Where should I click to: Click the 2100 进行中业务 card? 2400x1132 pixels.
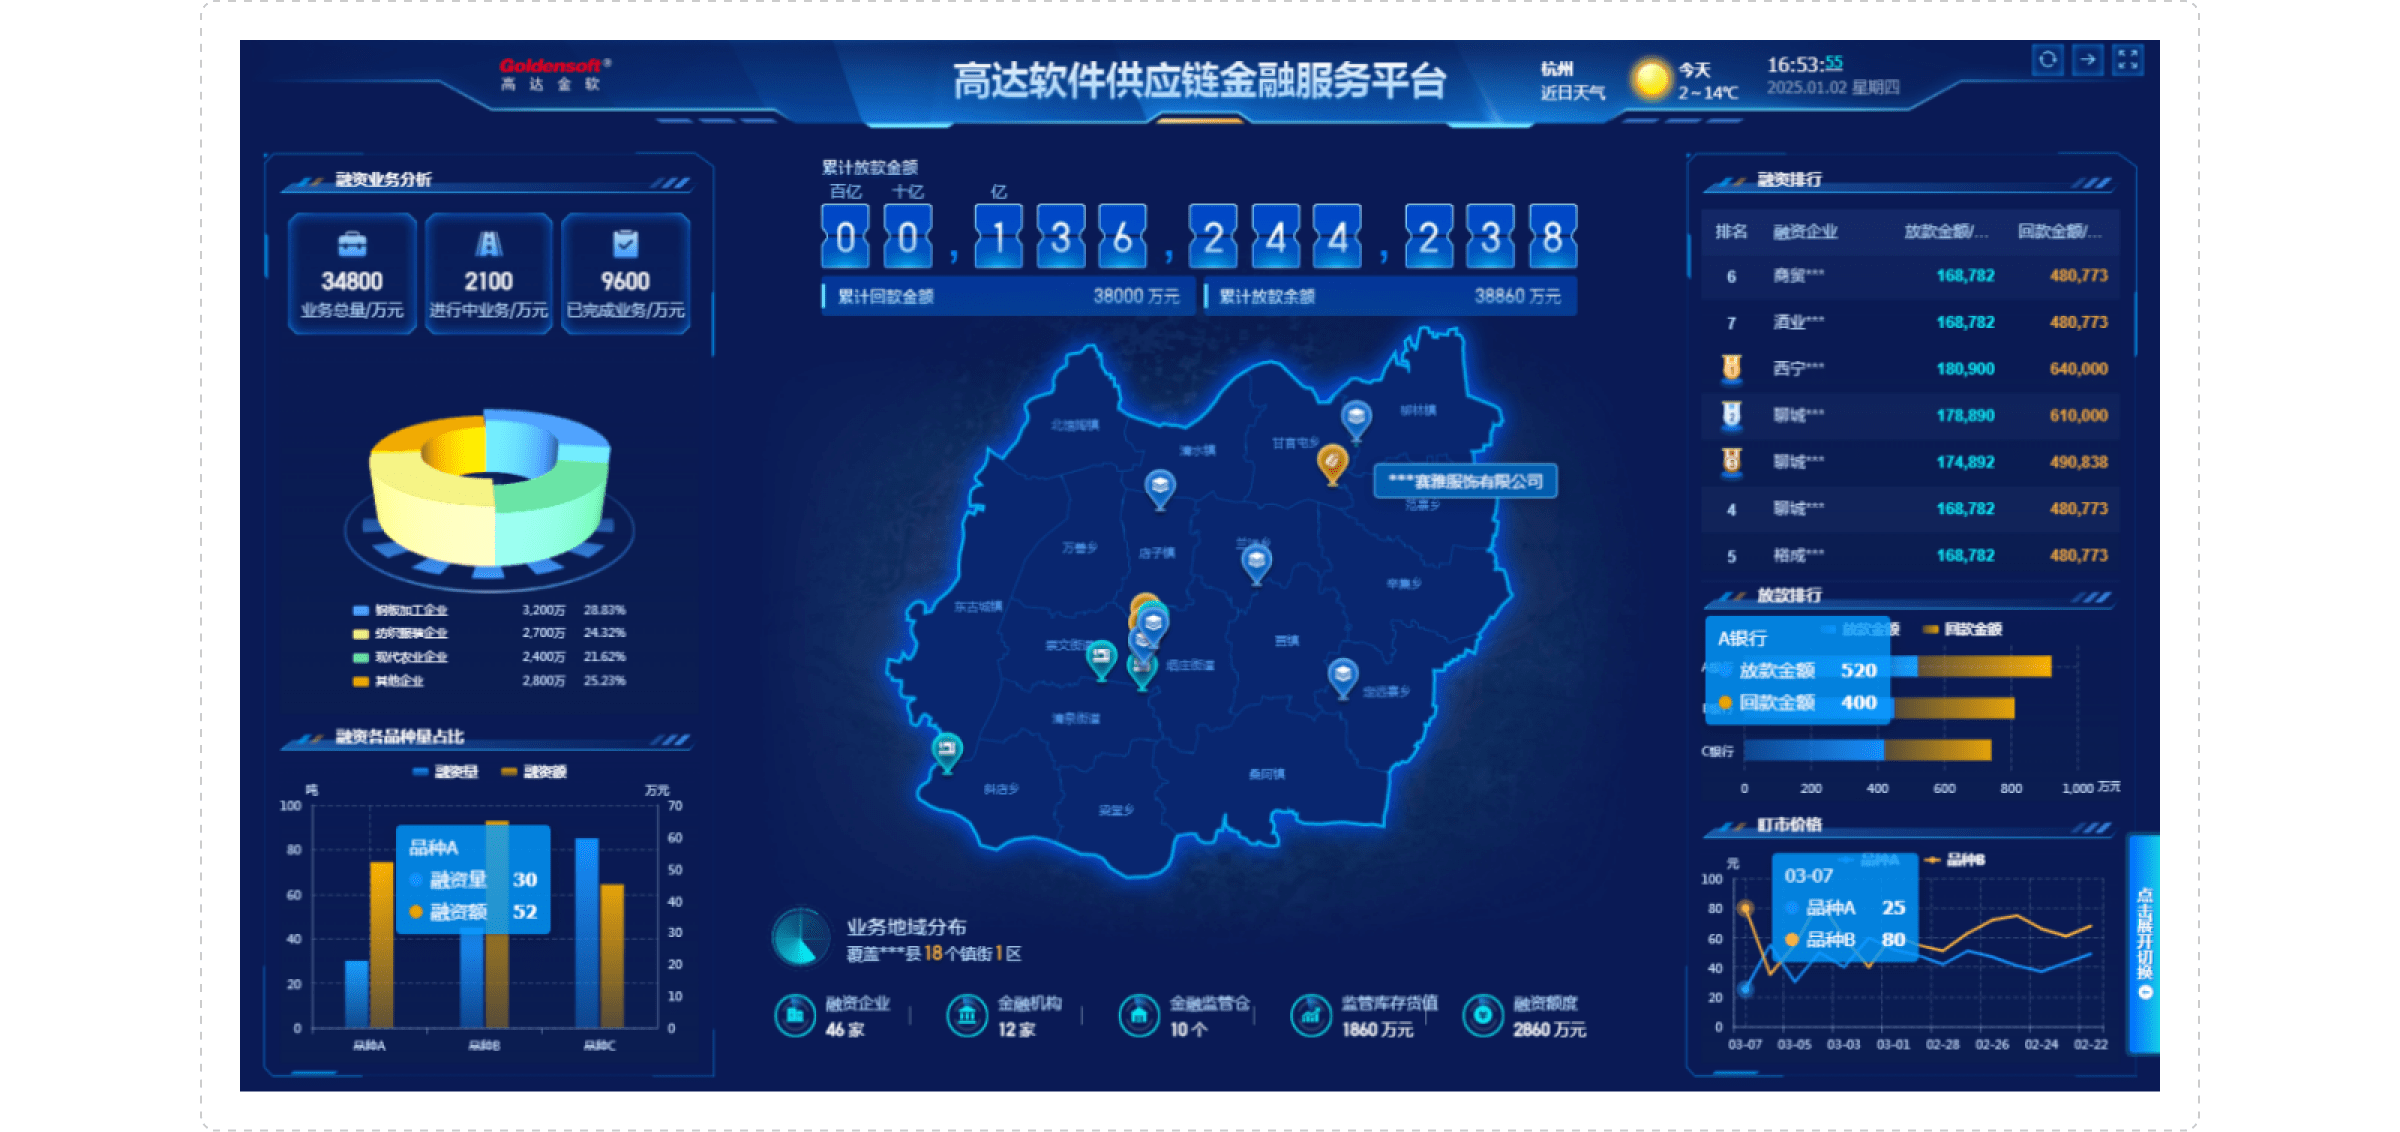point(488,274)
